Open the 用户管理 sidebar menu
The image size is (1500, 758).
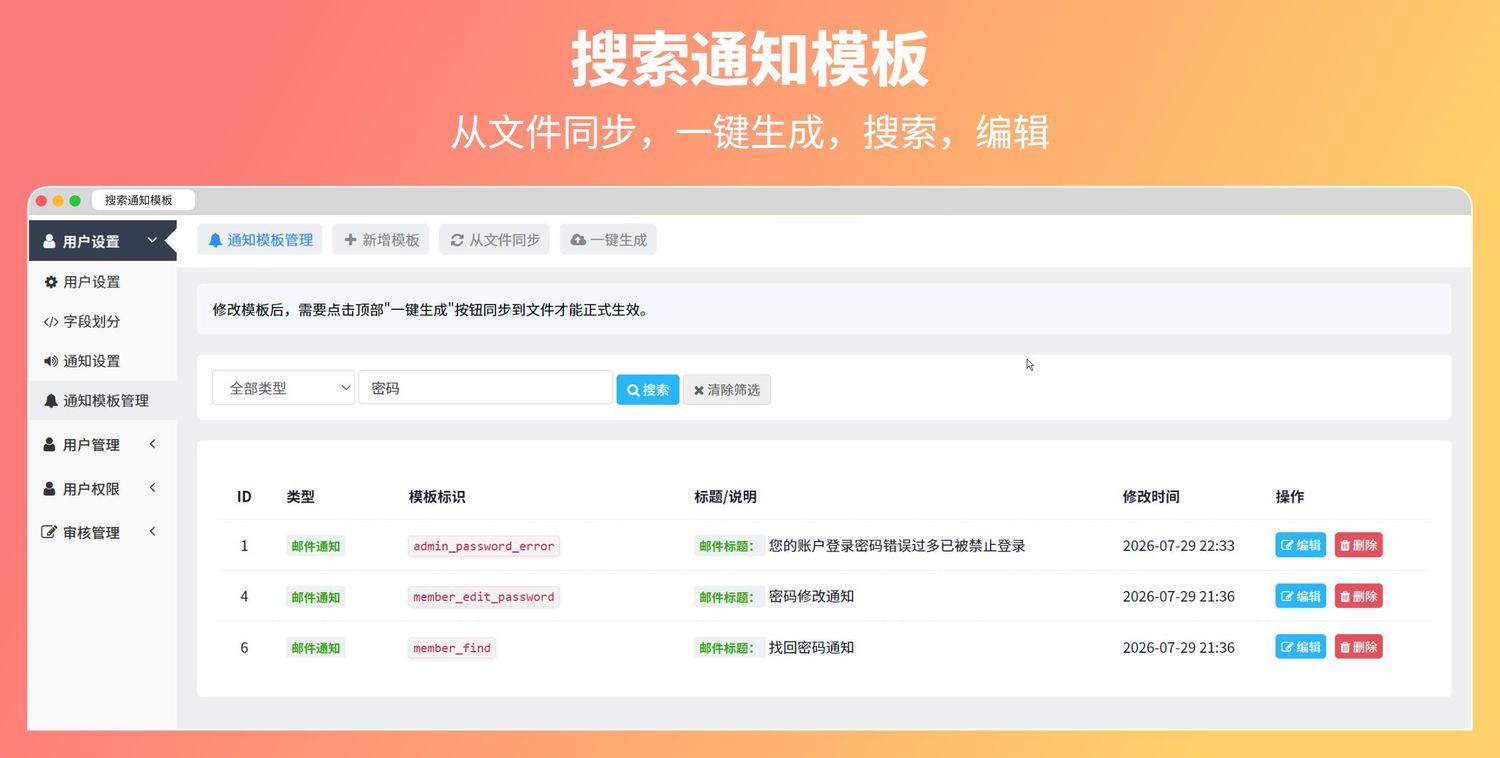(103, 445)
